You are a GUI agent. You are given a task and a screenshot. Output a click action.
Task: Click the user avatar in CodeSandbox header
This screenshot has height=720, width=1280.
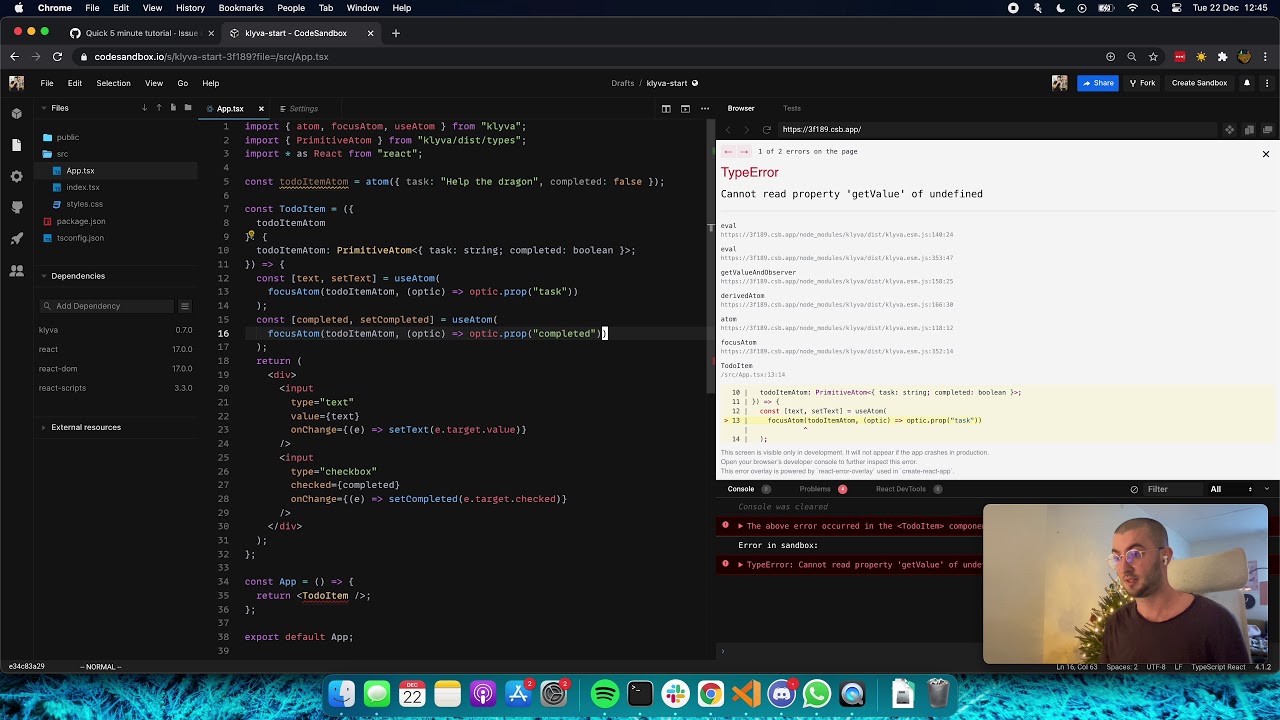(x=1060, y=83)
